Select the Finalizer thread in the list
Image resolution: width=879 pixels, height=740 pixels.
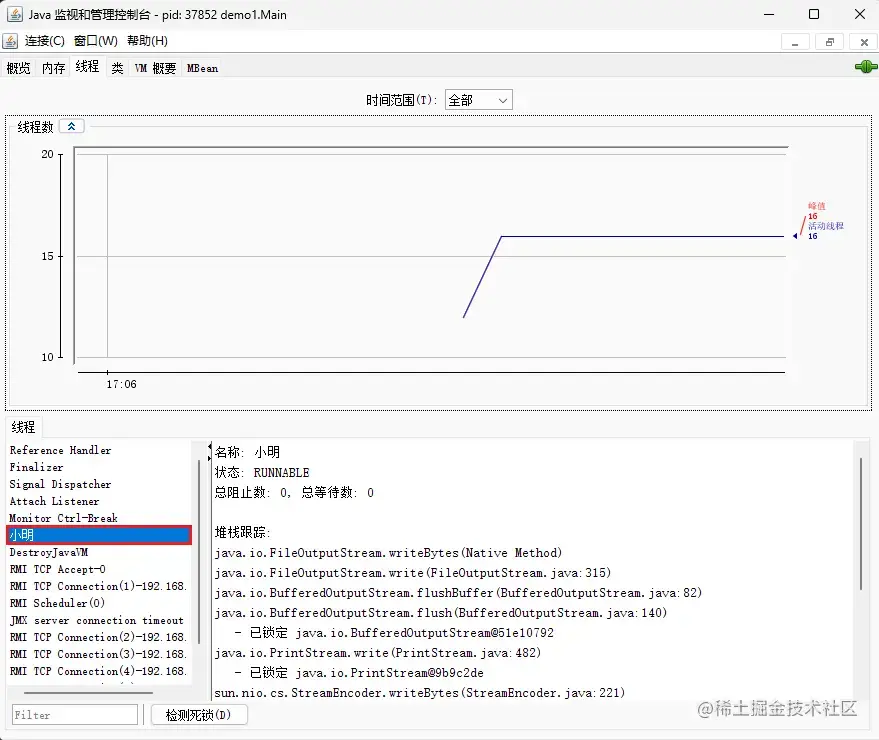pyautogui.click(x=36, y=467)
